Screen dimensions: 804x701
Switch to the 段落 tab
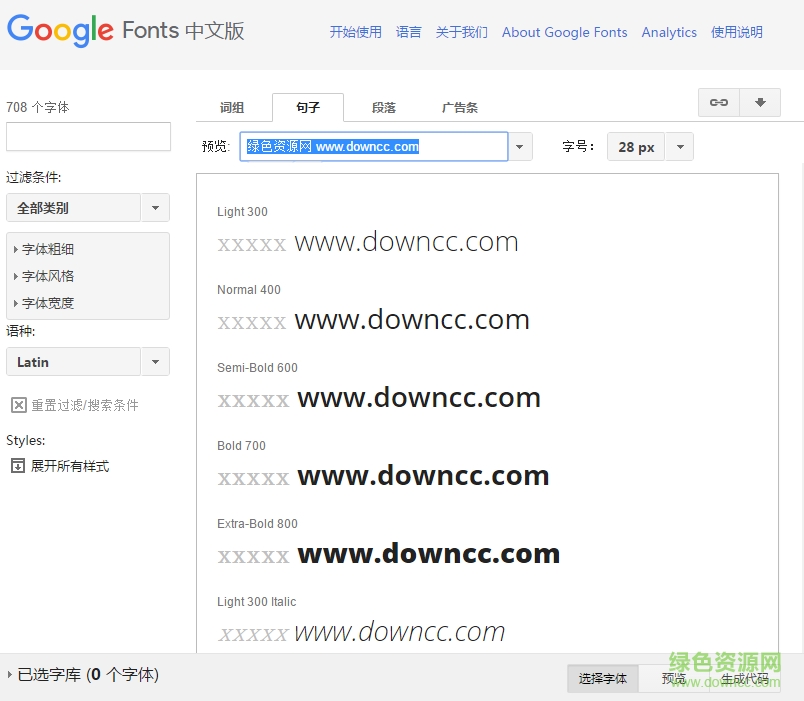point(384,107)
